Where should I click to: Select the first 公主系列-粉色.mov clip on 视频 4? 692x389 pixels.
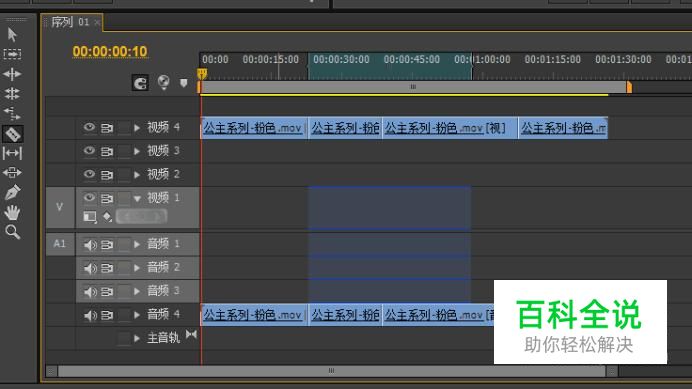pos(254,128)
